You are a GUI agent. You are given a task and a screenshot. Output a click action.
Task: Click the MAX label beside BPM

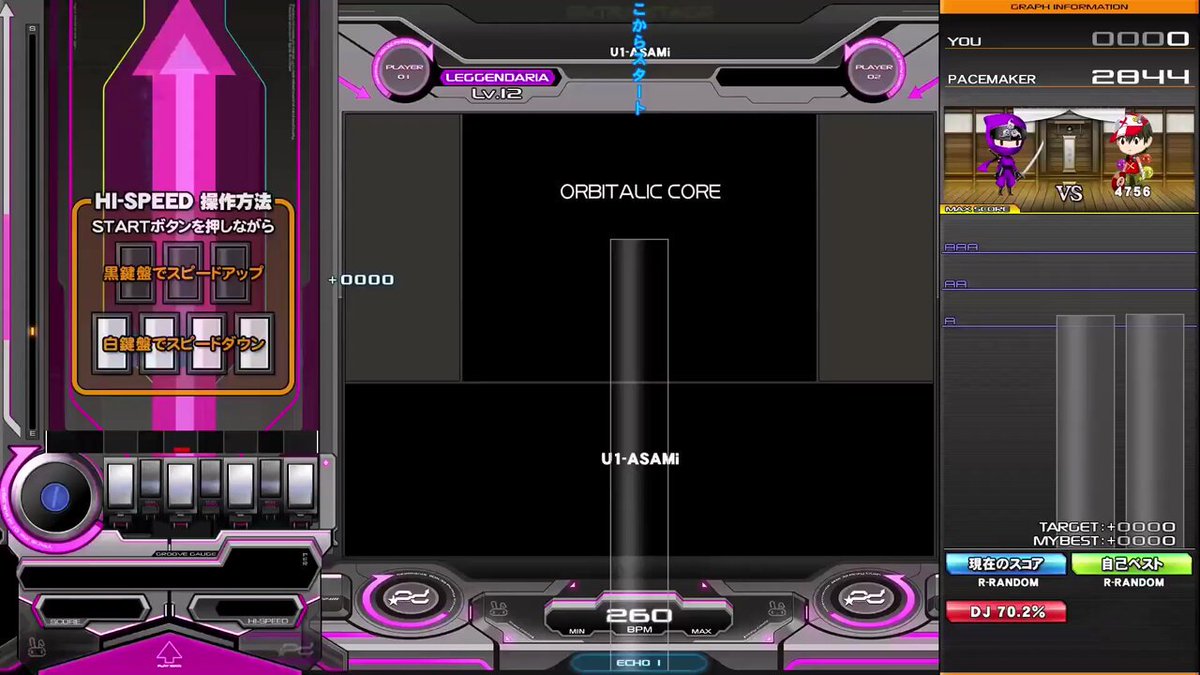pyautogui.click(x=702, y=632)
